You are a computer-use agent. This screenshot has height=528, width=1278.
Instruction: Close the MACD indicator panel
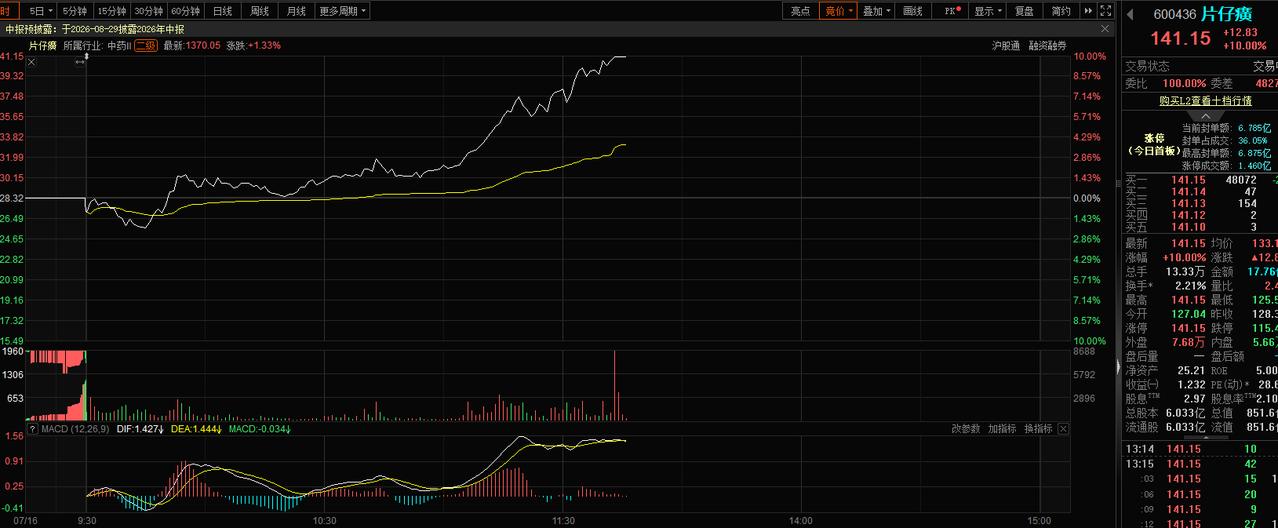(1063, 428)
